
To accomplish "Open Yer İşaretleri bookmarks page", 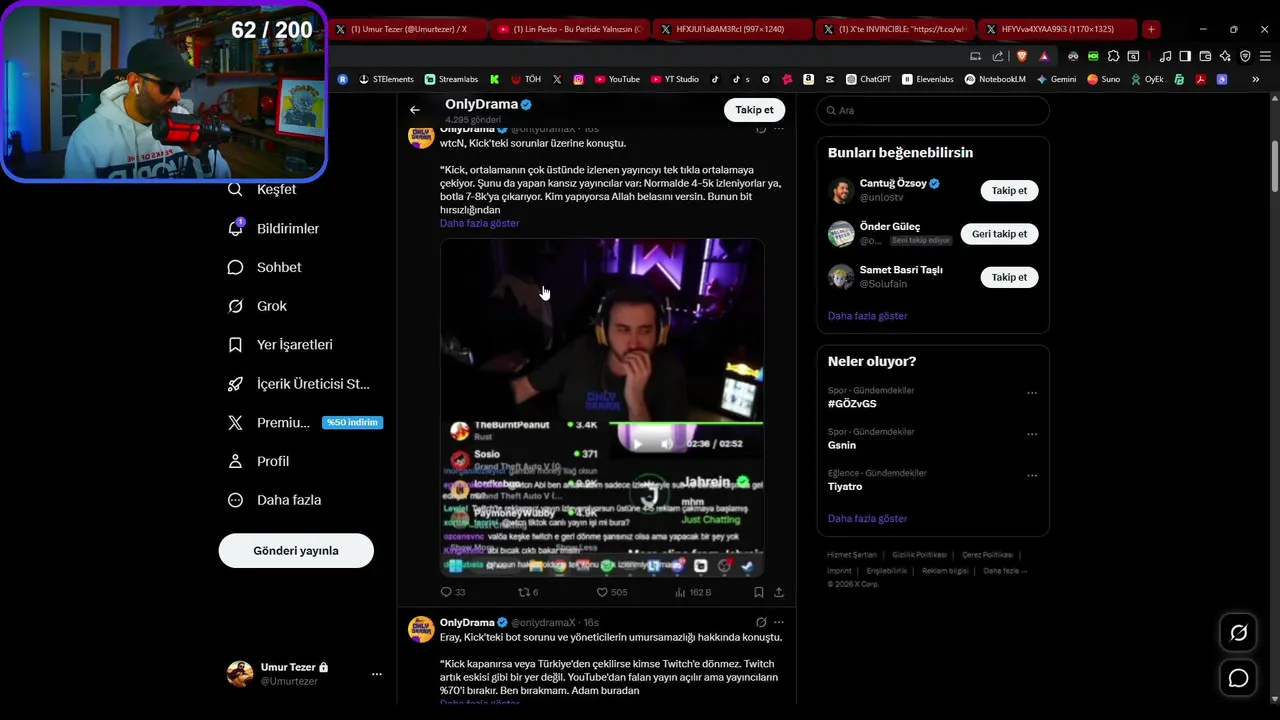I will tap(281, 344).
